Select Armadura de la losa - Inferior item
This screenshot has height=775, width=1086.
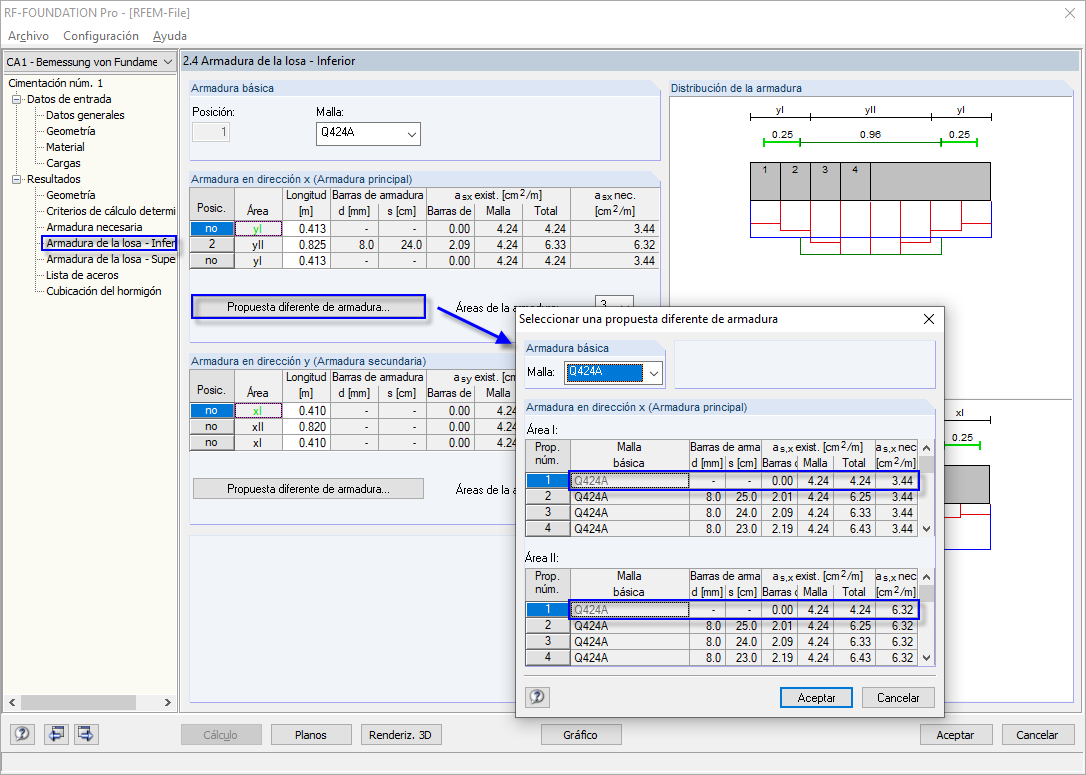pyautogui.click(x=110, y=243)
